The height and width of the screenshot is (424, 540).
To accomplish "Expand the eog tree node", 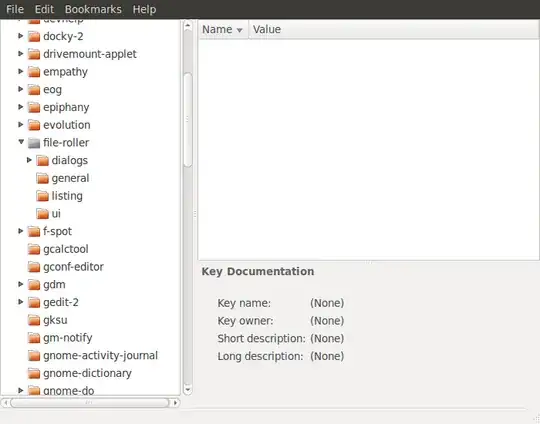I will point(20,89).
